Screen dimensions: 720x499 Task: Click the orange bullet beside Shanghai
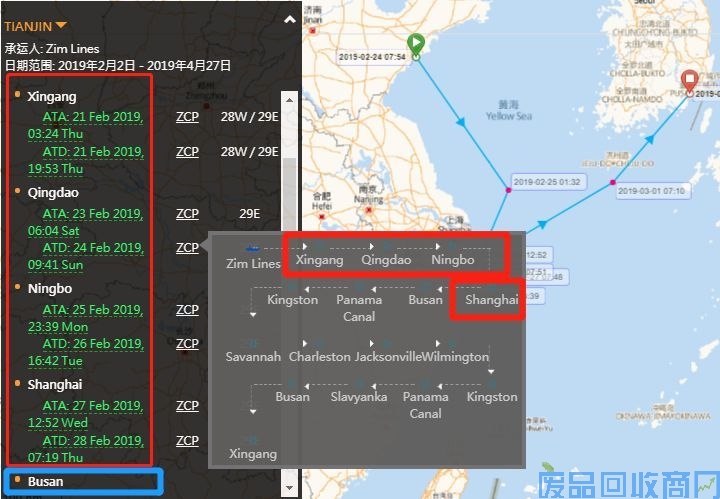click(x=17, y=384)
